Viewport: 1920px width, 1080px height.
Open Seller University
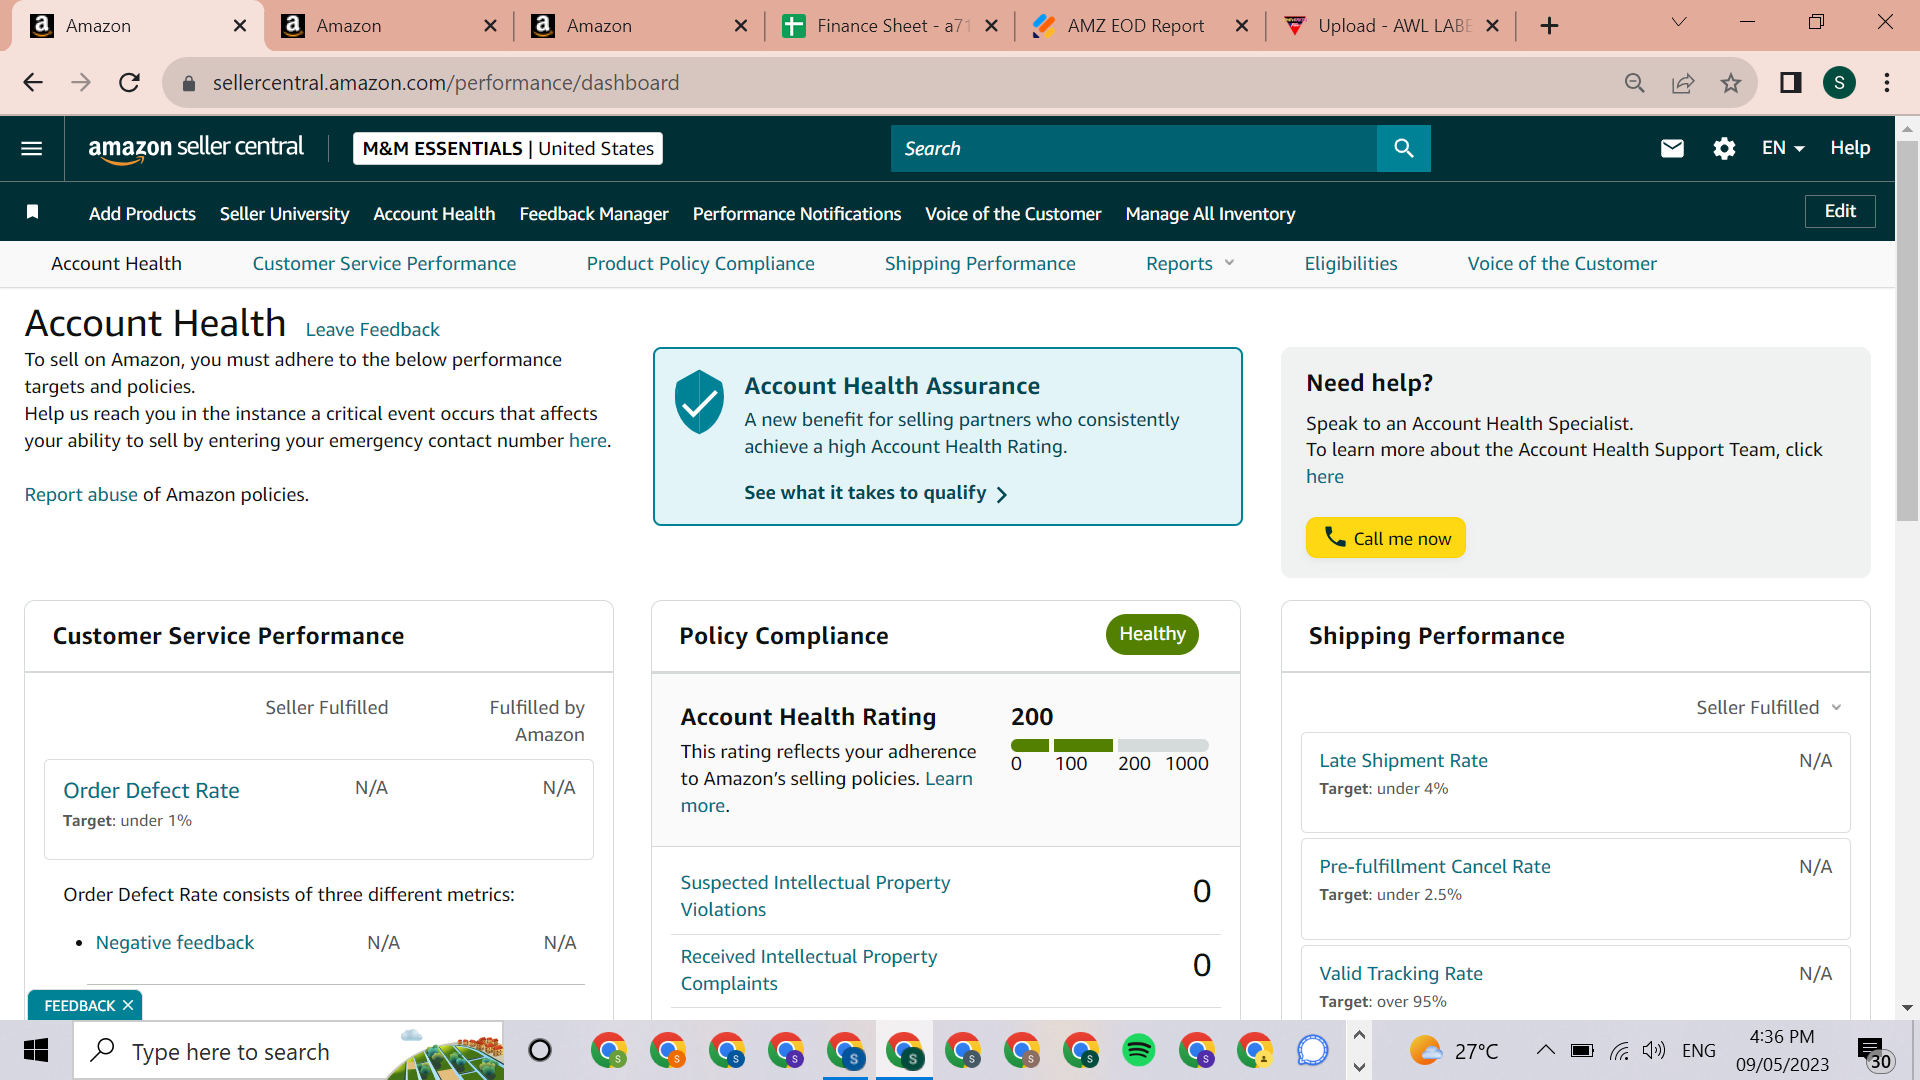coord(284,214)
